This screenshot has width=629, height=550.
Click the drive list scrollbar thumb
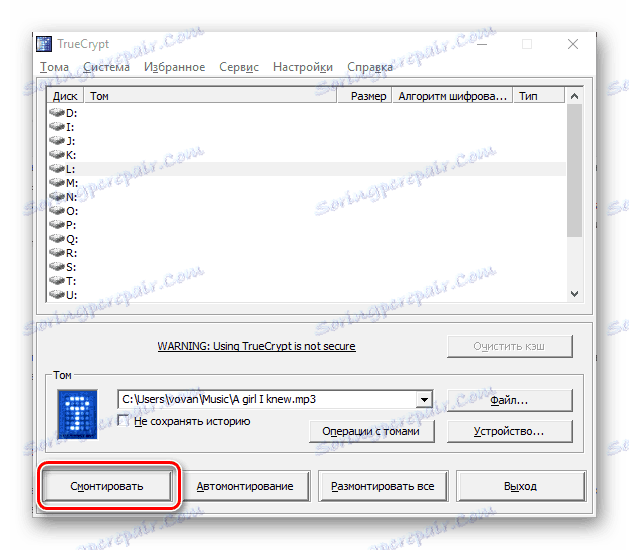pyautogui.click(x=574, y=170)
